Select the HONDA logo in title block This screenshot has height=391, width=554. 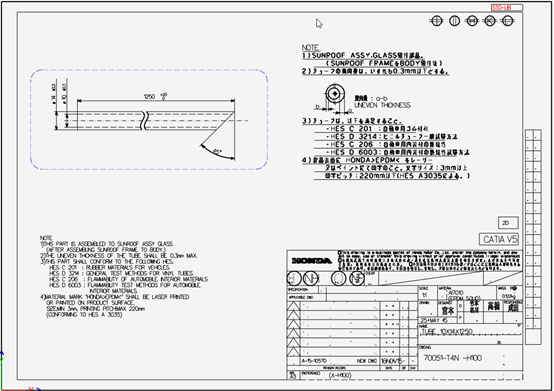(x=312, y=261)
